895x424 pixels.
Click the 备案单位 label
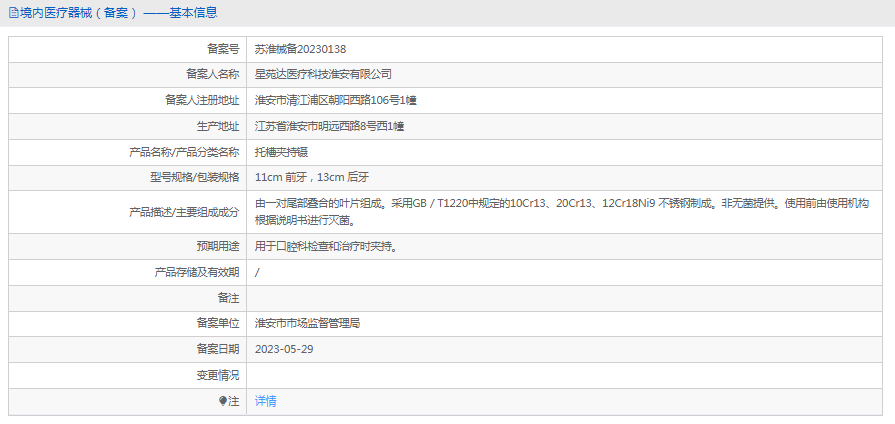(218, 324)
